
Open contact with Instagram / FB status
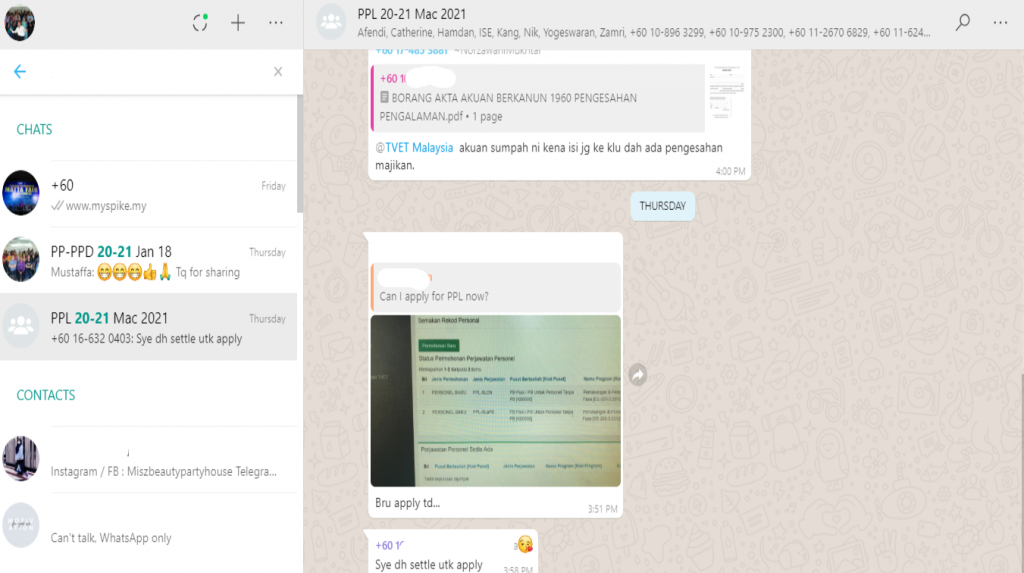tap(149, 460)
